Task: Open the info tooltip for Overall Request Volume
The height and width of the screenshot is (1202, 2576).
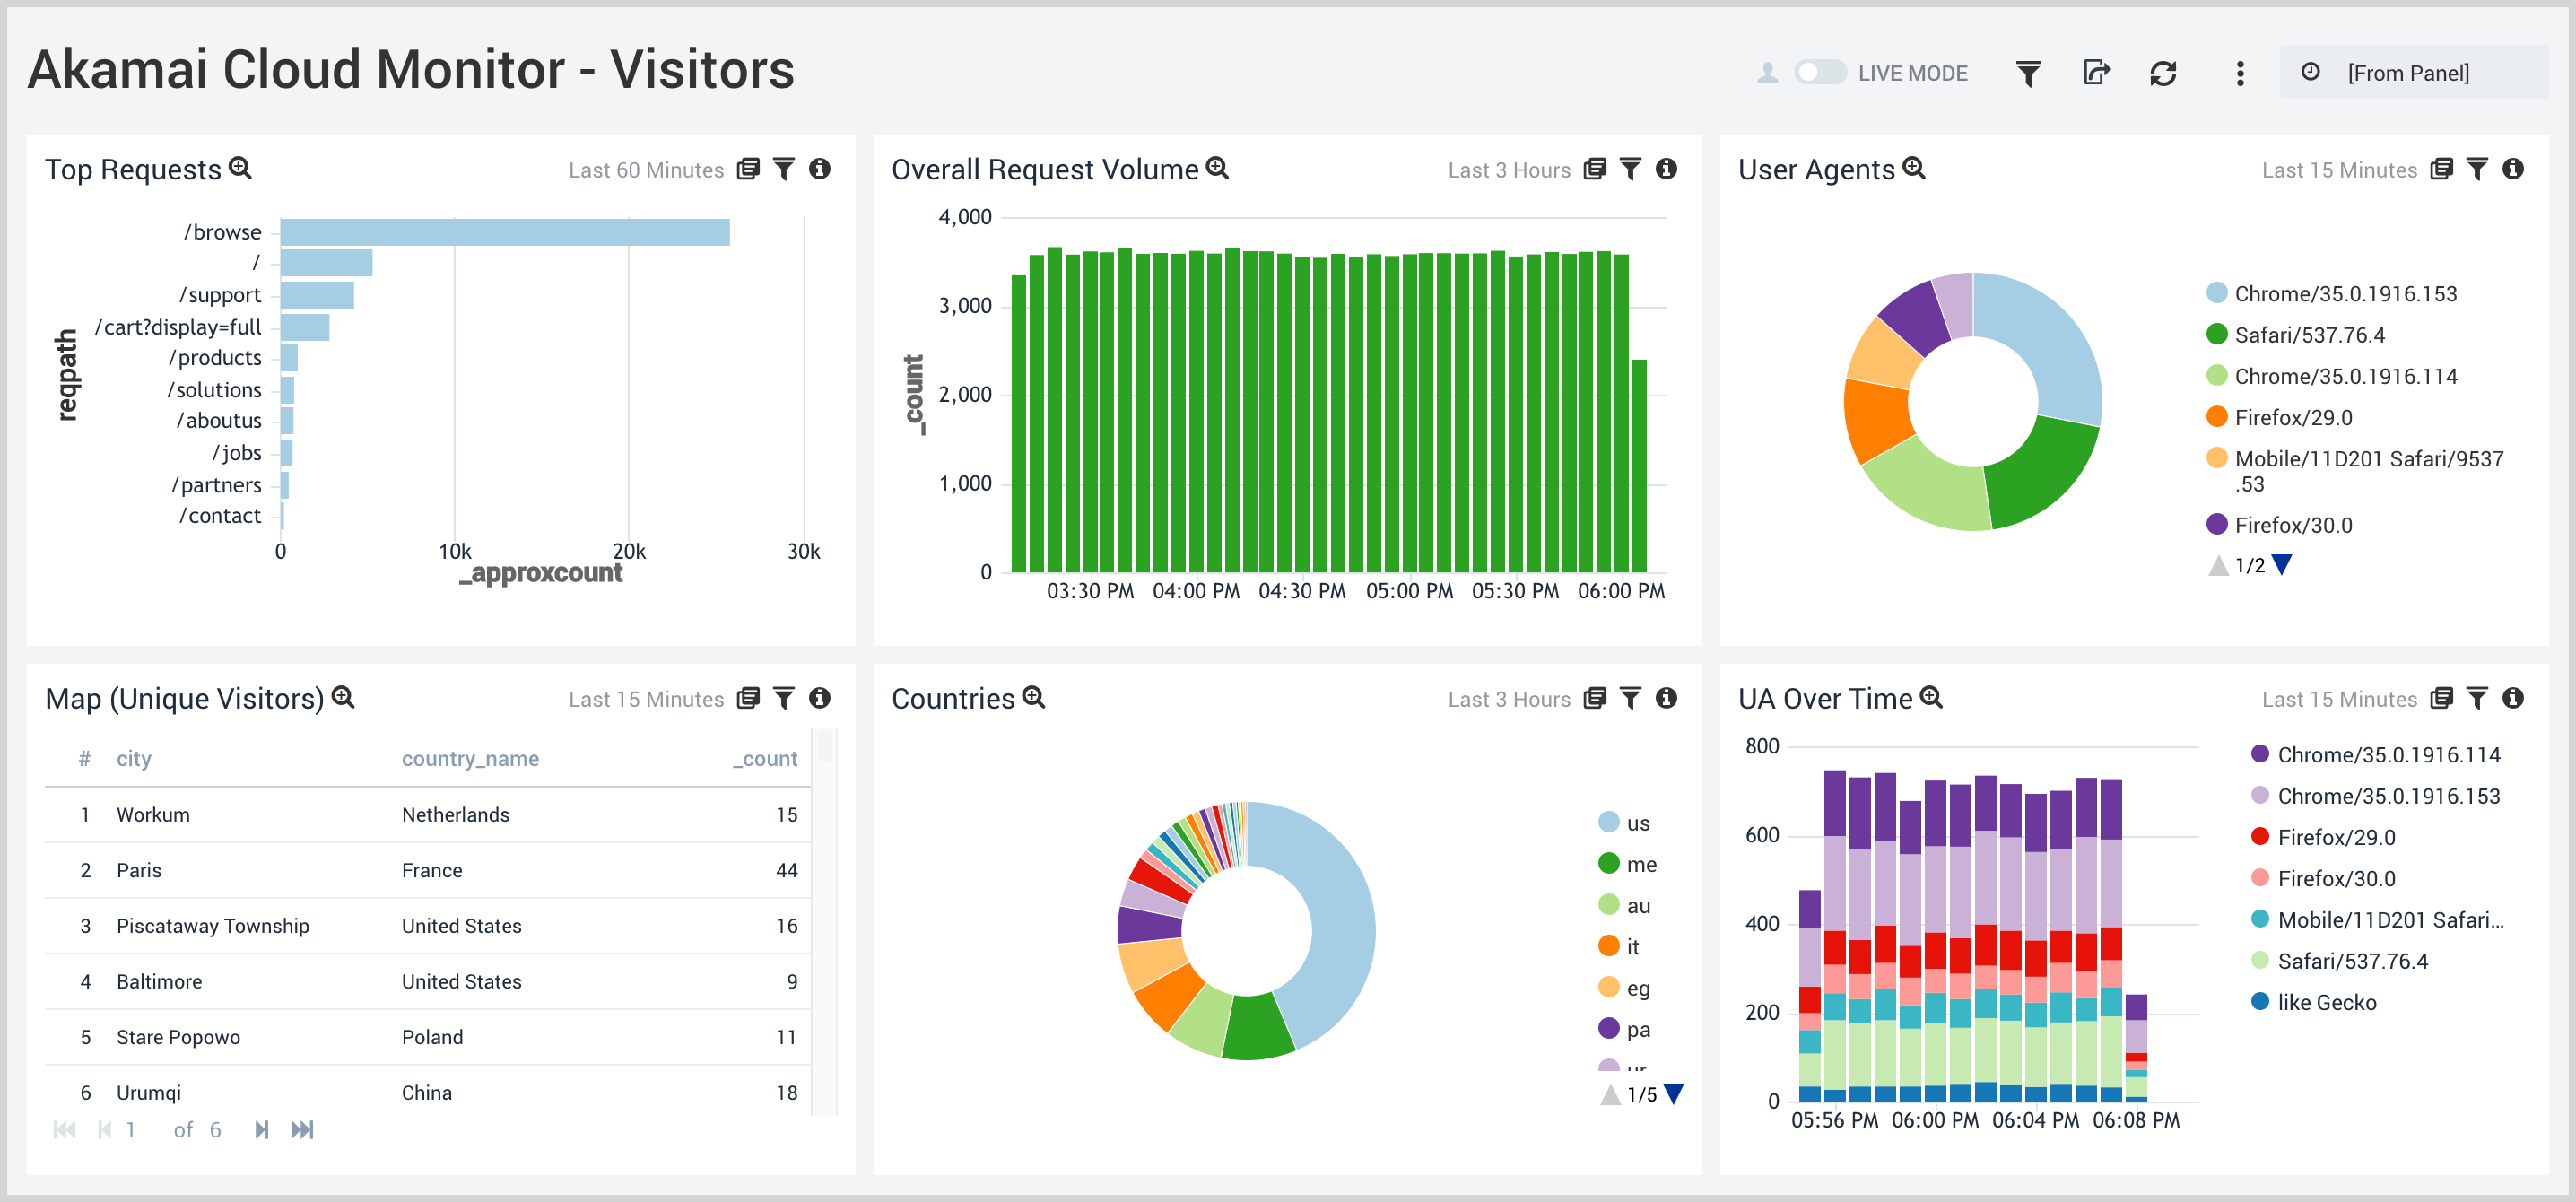Action: [1666, 169]
